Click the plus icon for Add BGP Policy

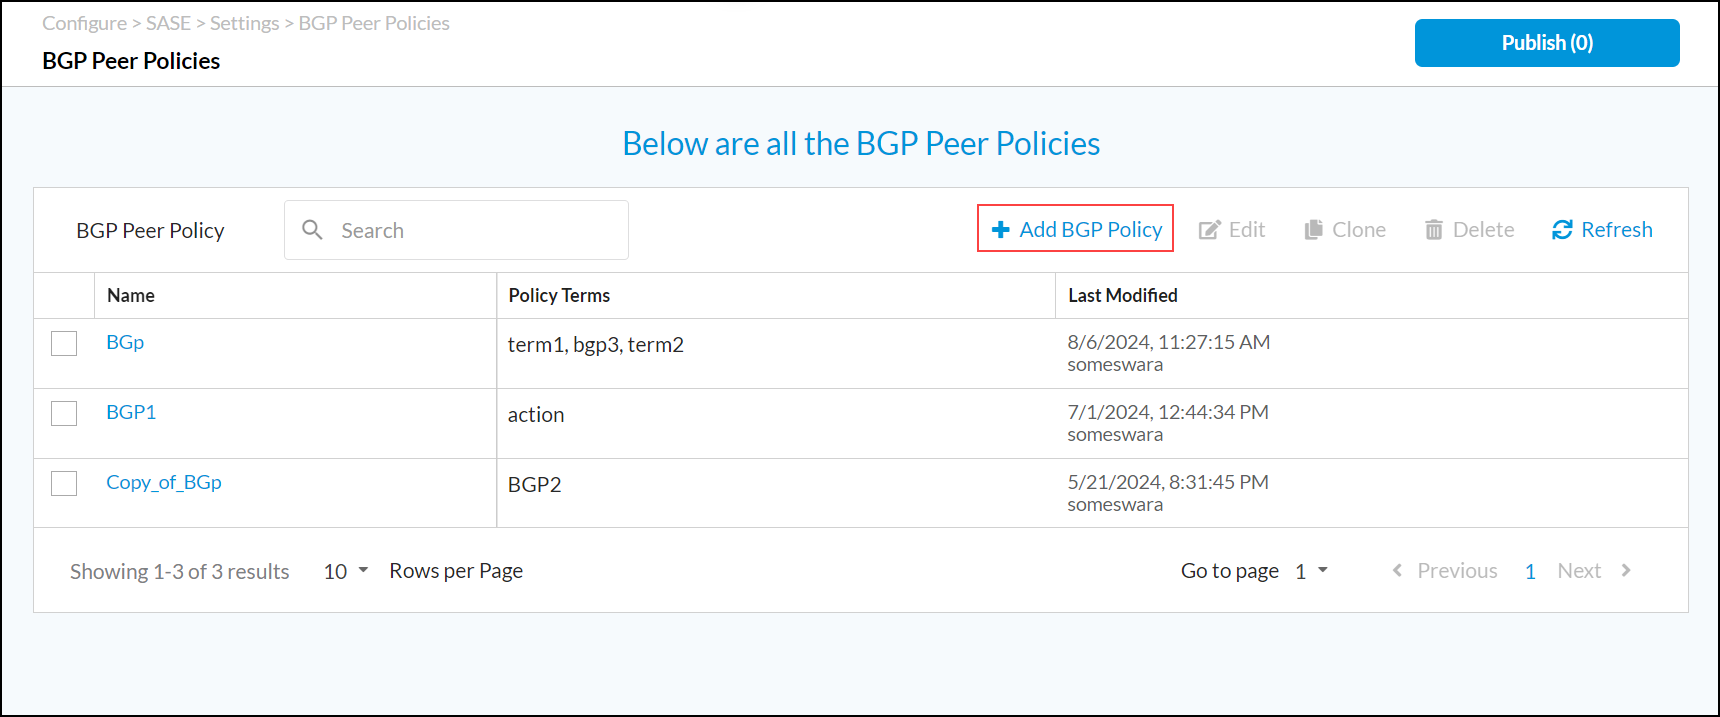(1000, 230)
